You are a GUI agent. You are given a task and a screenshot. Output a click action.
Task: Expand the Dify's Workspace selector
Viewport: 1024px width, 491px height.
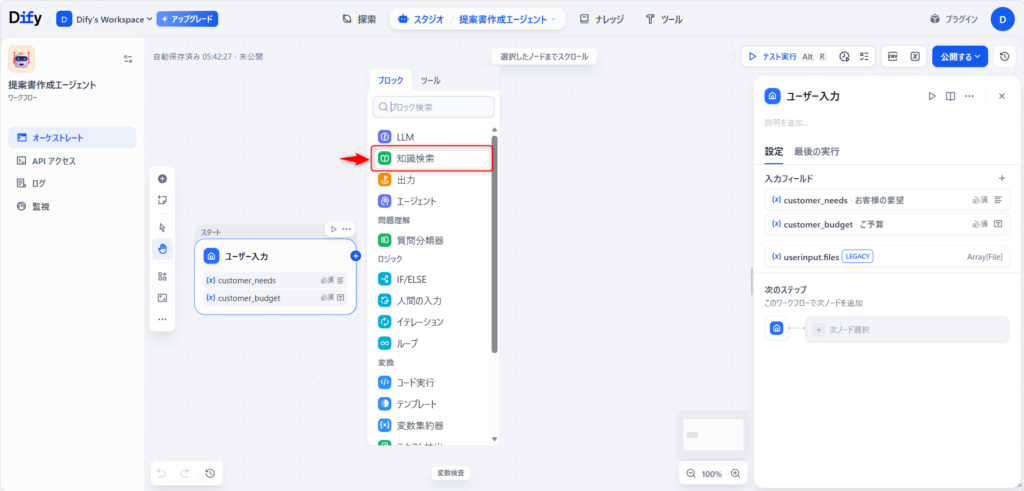tap(105, 19)
